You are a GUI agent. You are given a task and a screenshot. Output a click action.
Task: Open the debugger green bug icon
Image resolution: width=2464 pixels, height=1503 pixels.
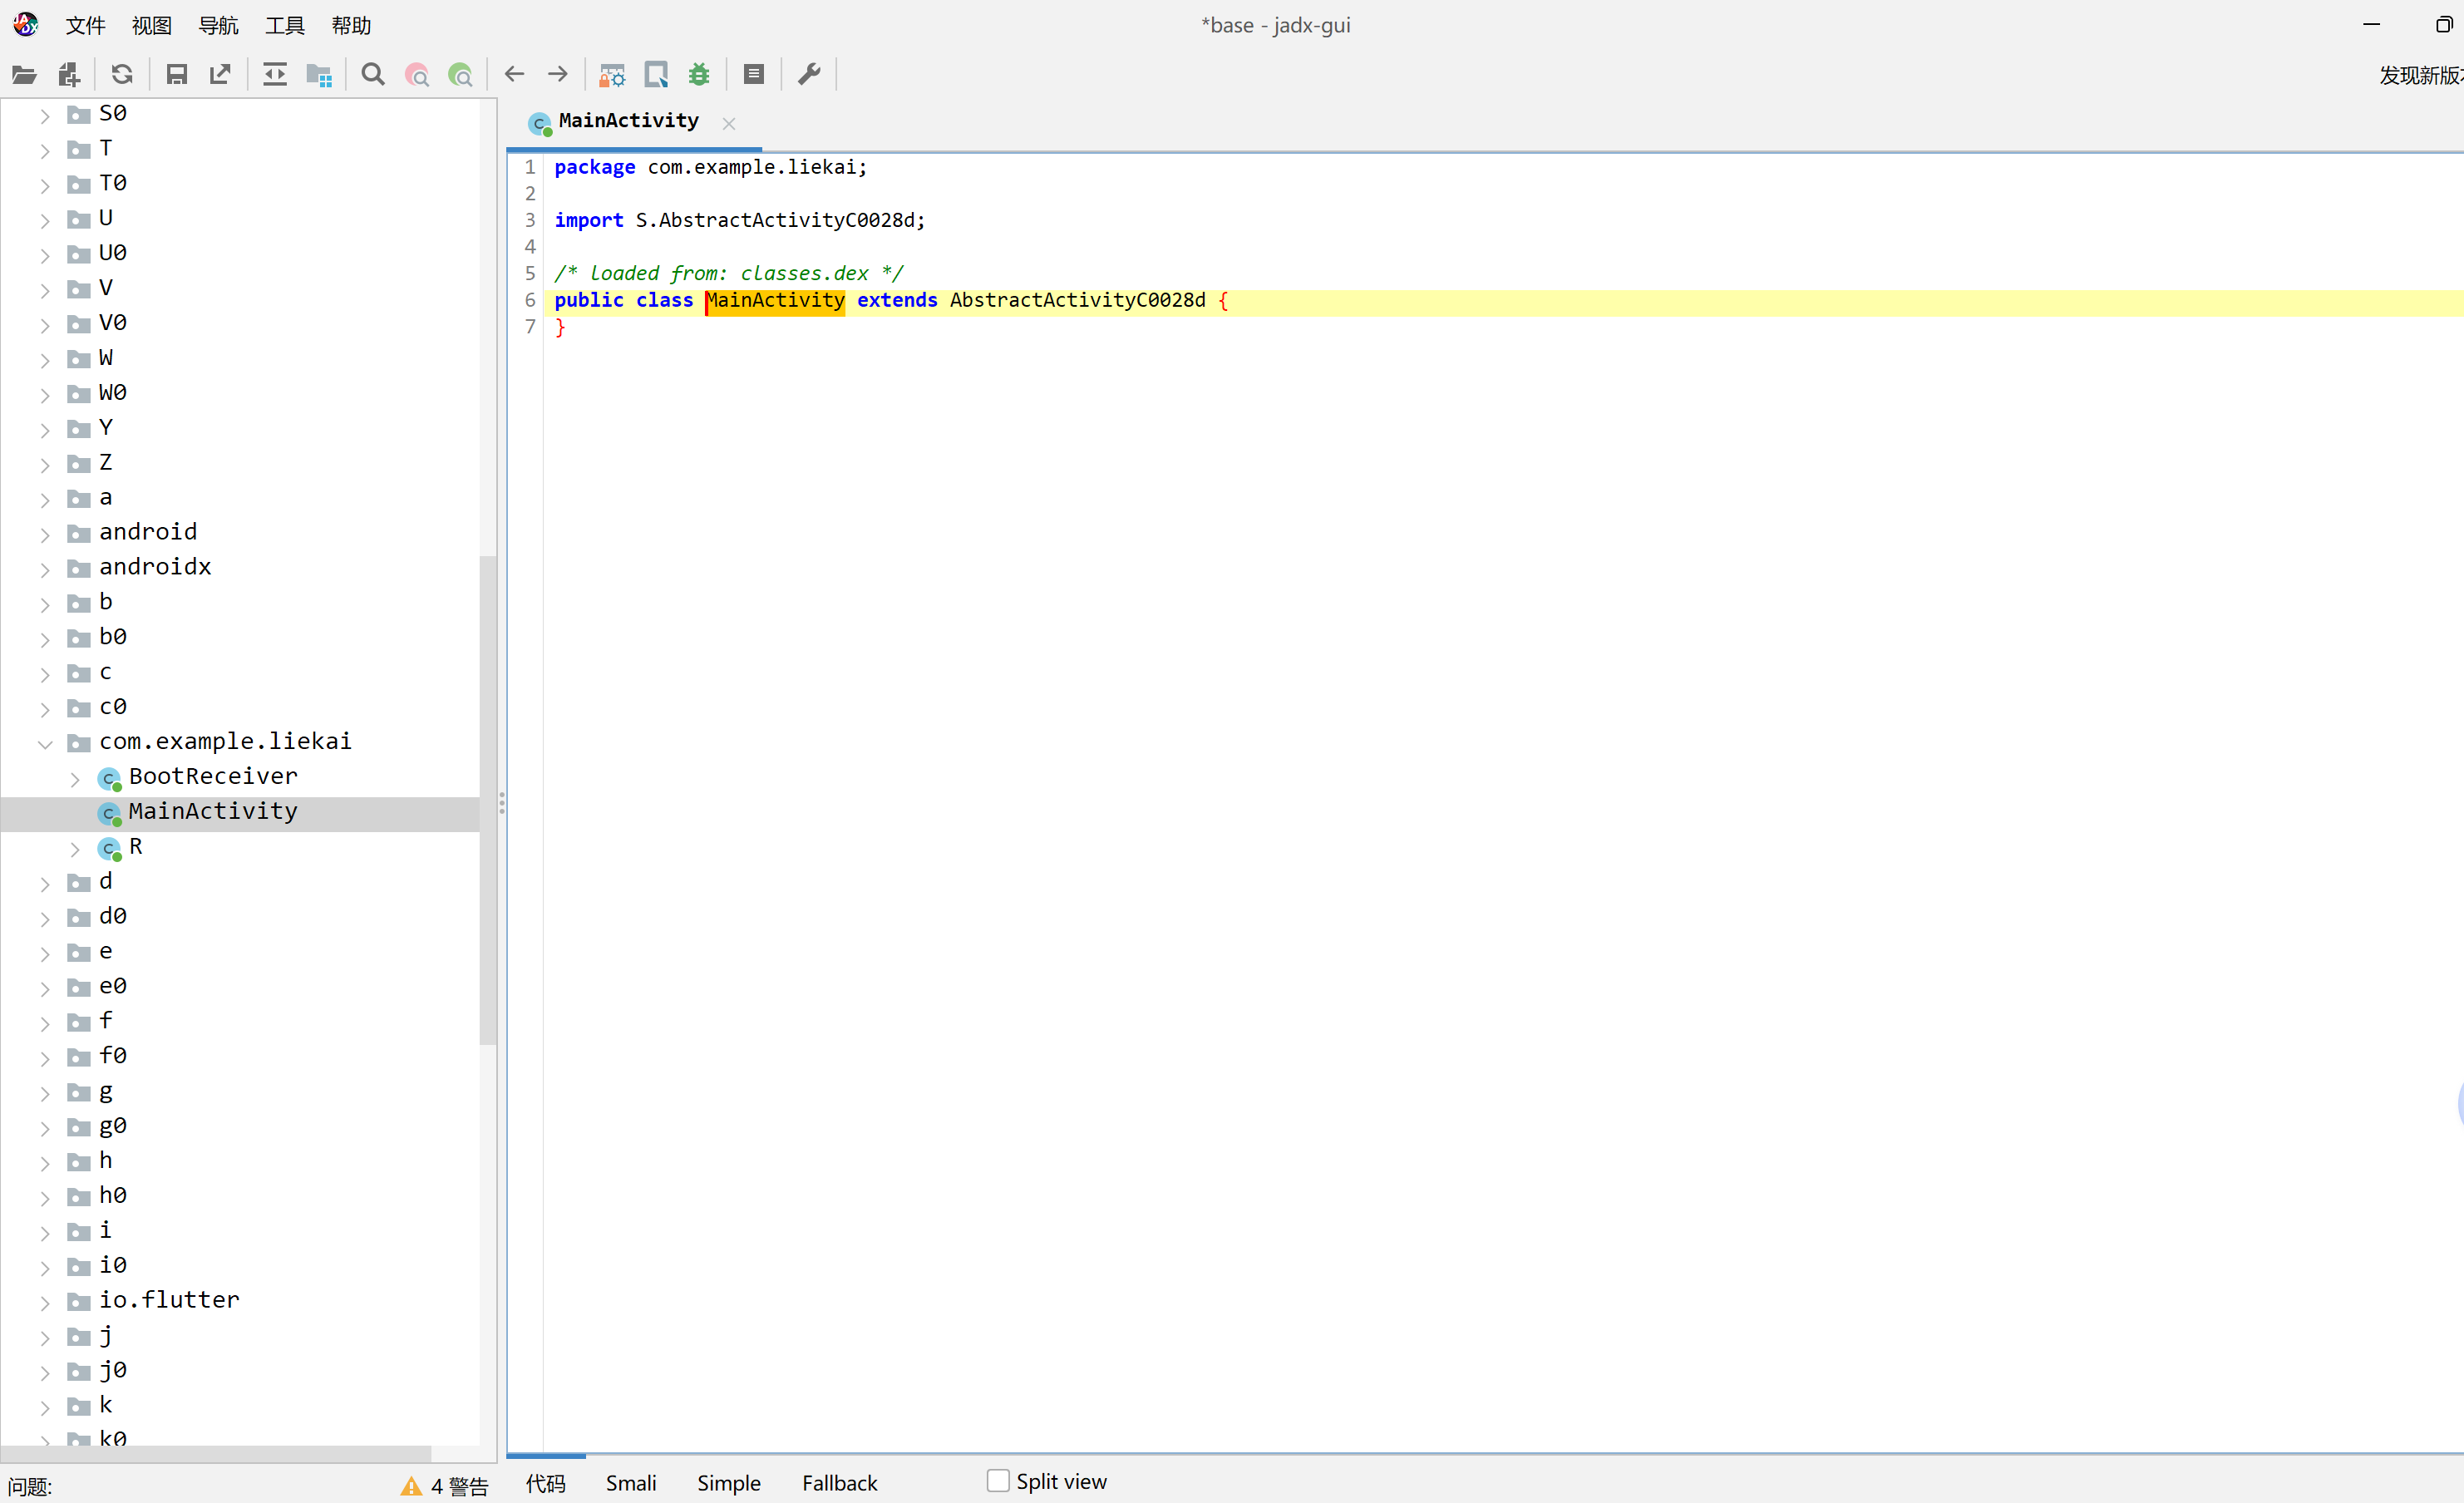(x=699, y=74)
